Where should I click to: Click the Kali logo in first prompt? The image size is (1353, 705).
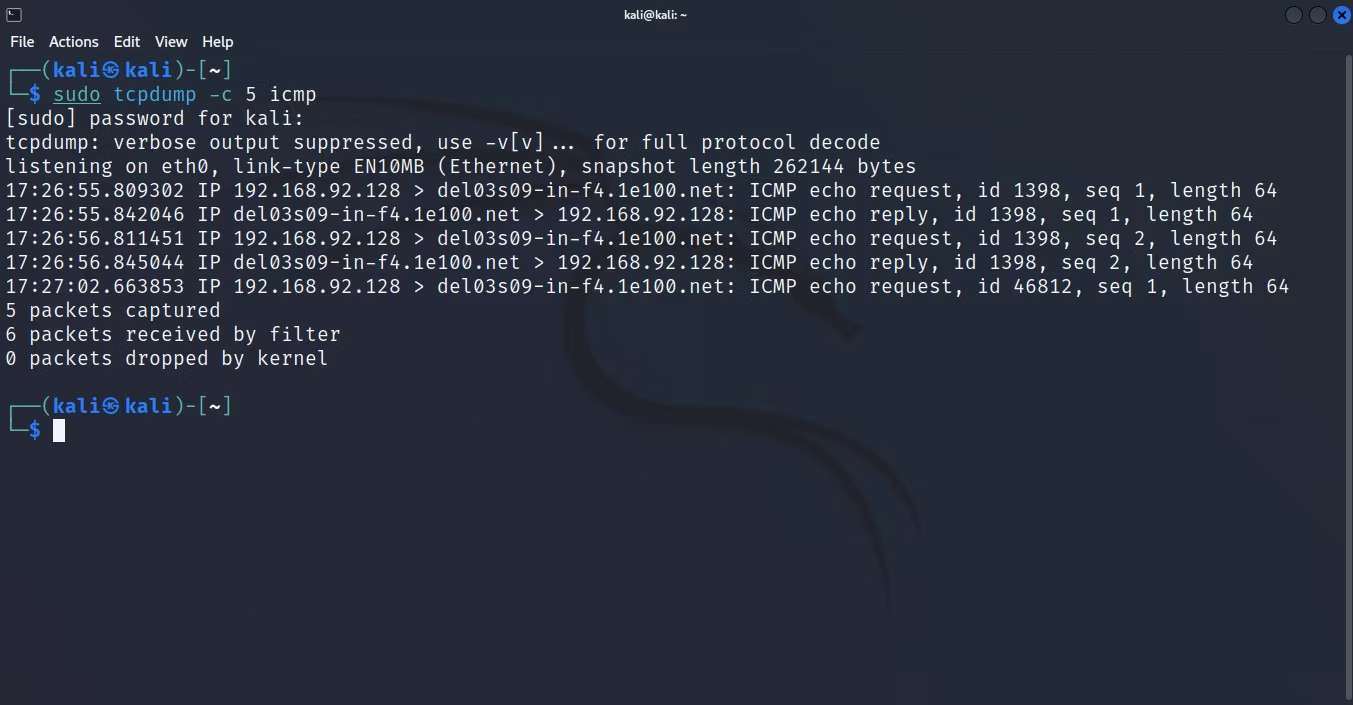[111, 70]
